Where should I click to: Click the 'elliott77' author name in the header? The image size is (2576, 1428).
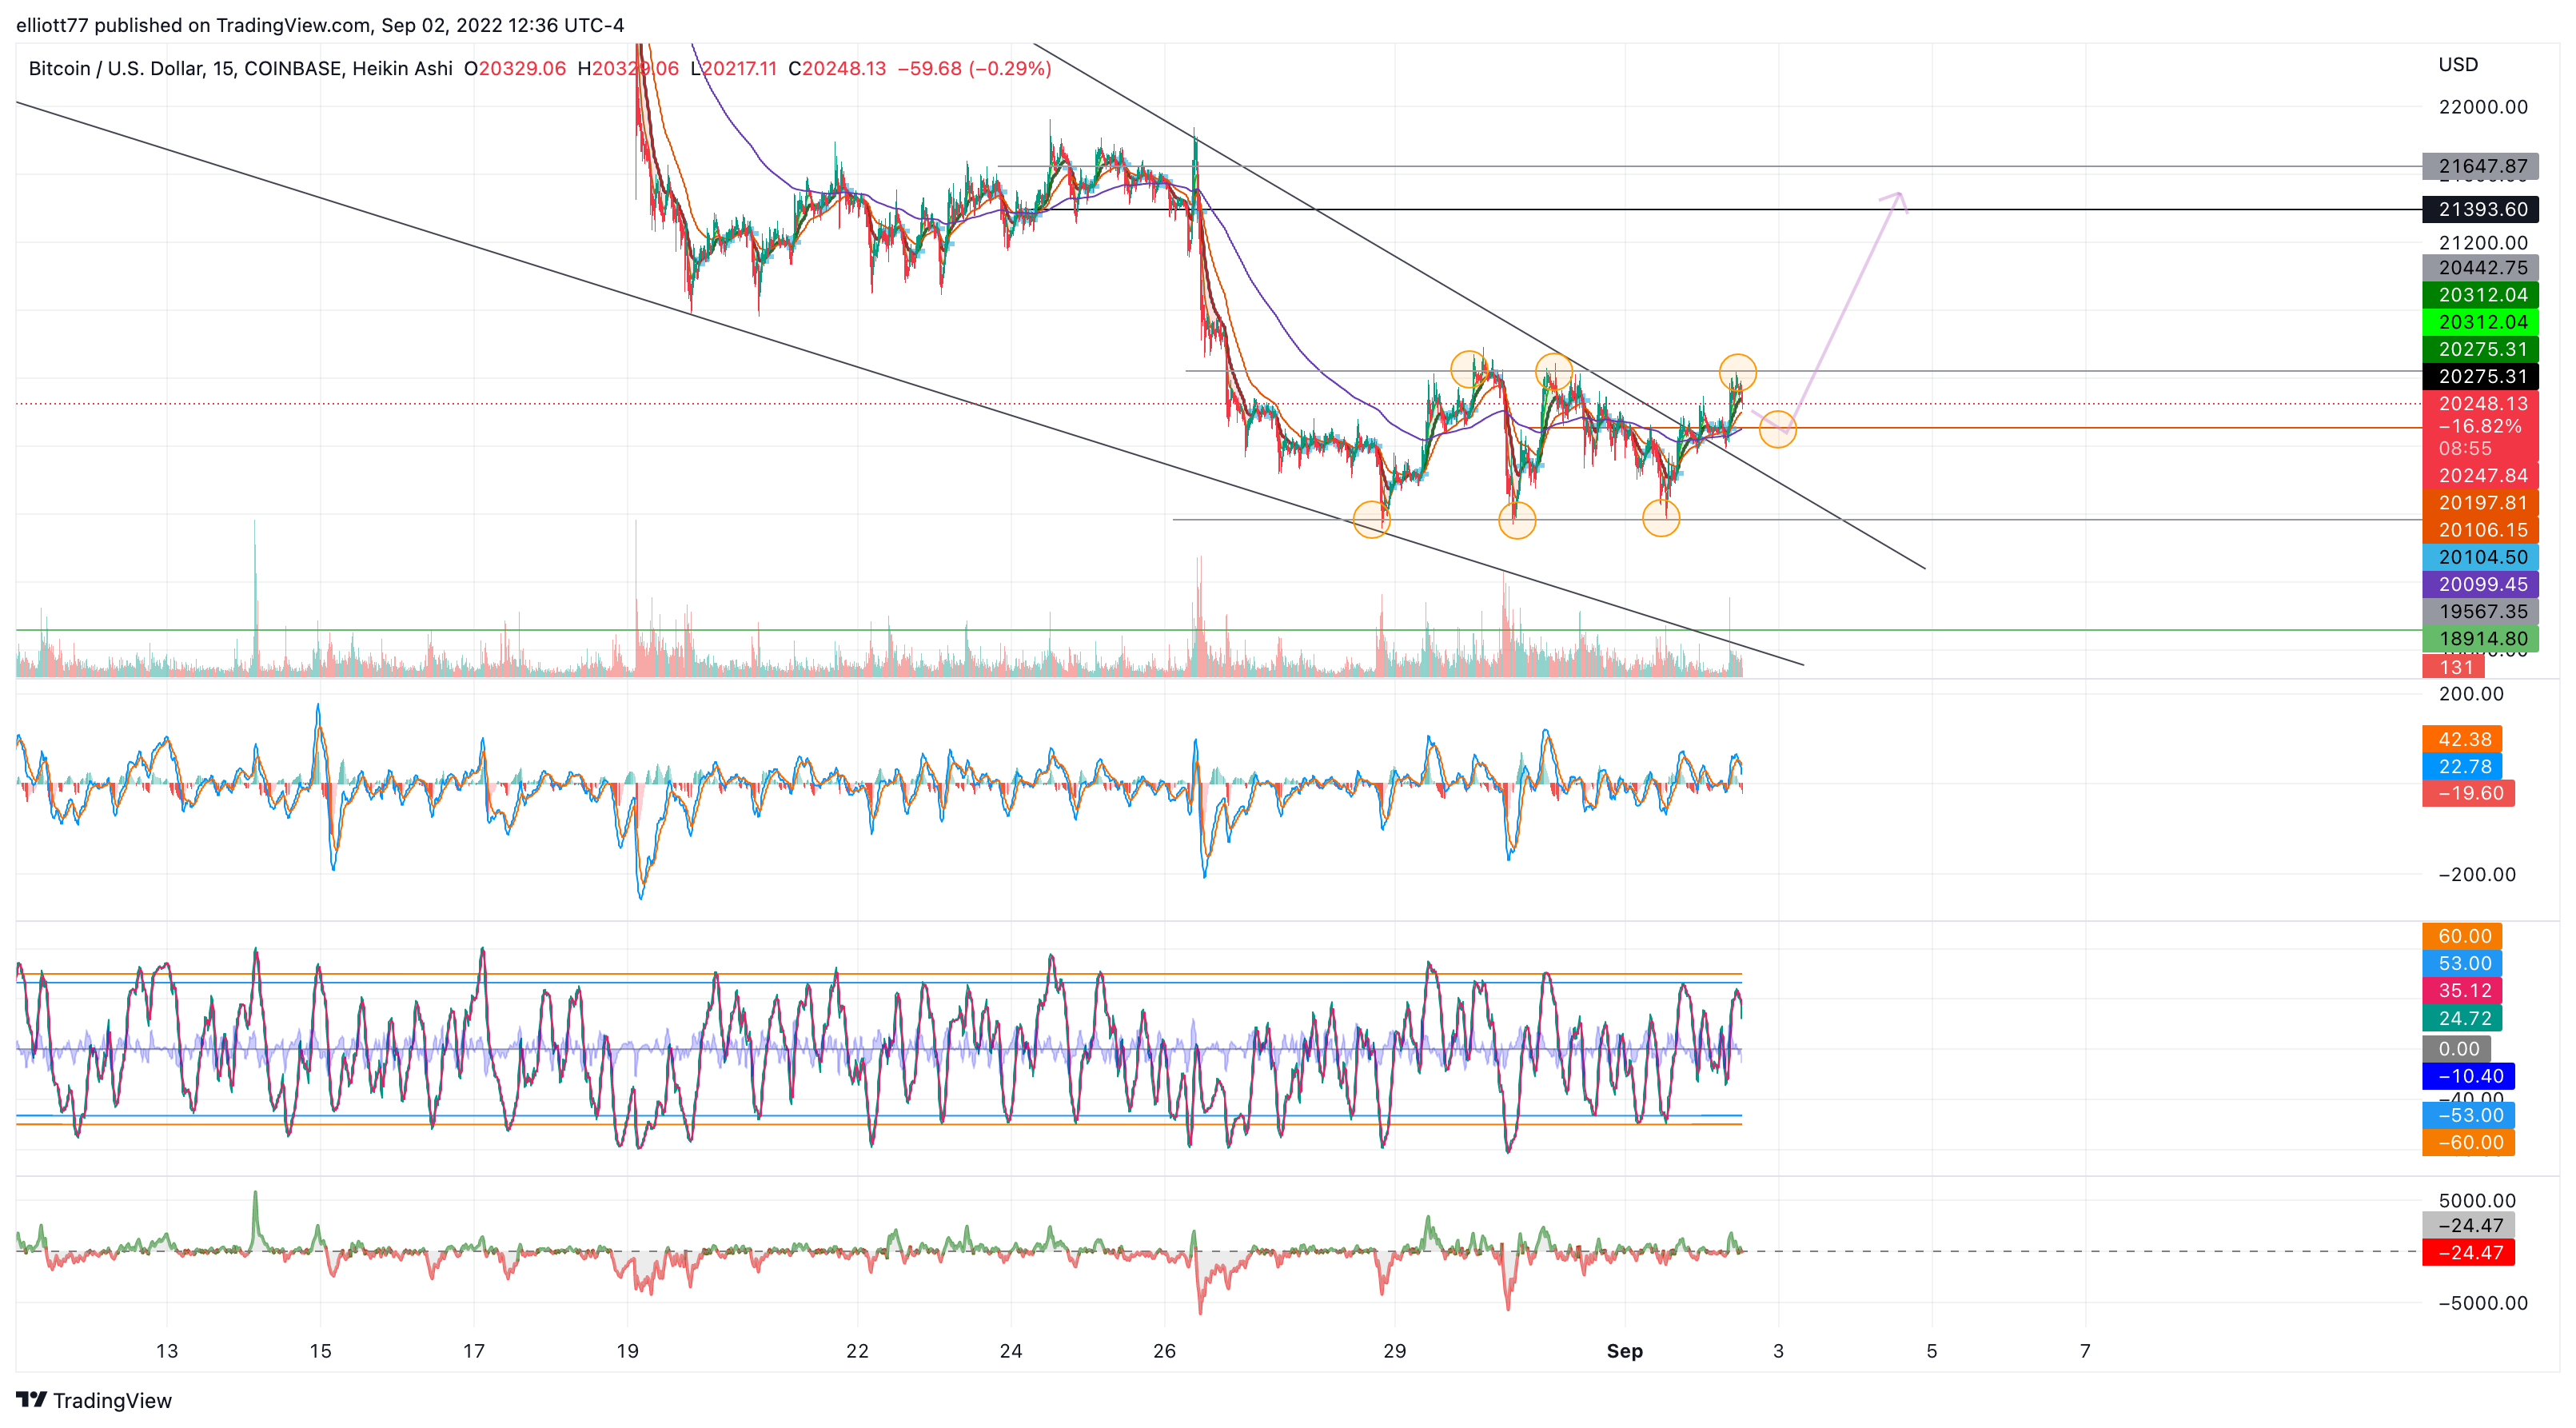[52, 25]
